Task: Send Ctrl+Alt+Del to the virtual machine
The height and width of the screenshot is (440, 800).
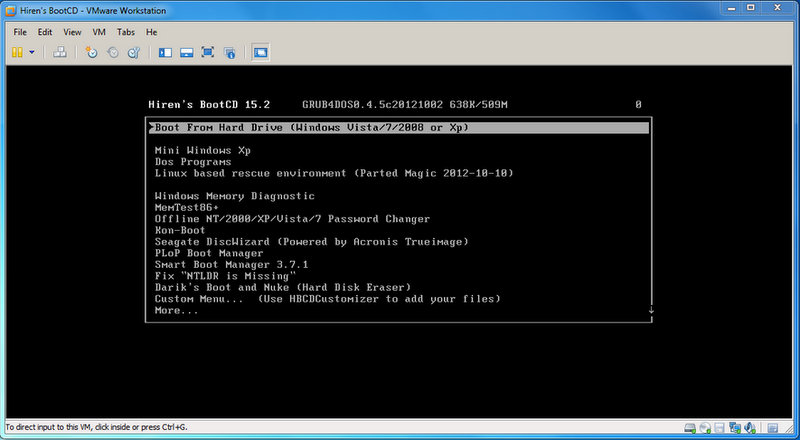Action: pyautogui.click(x=60, y=52)
